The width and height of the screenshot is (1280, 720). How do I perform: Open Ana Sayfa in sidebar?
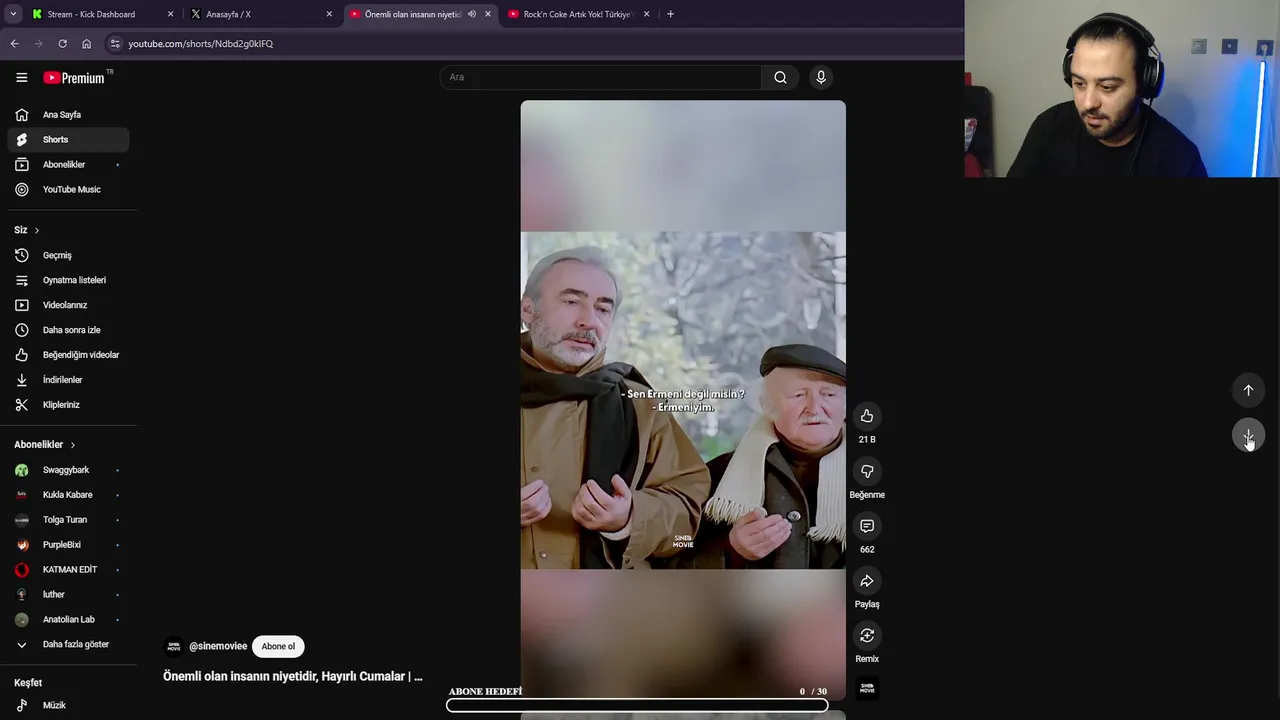(x=68, y=115)
